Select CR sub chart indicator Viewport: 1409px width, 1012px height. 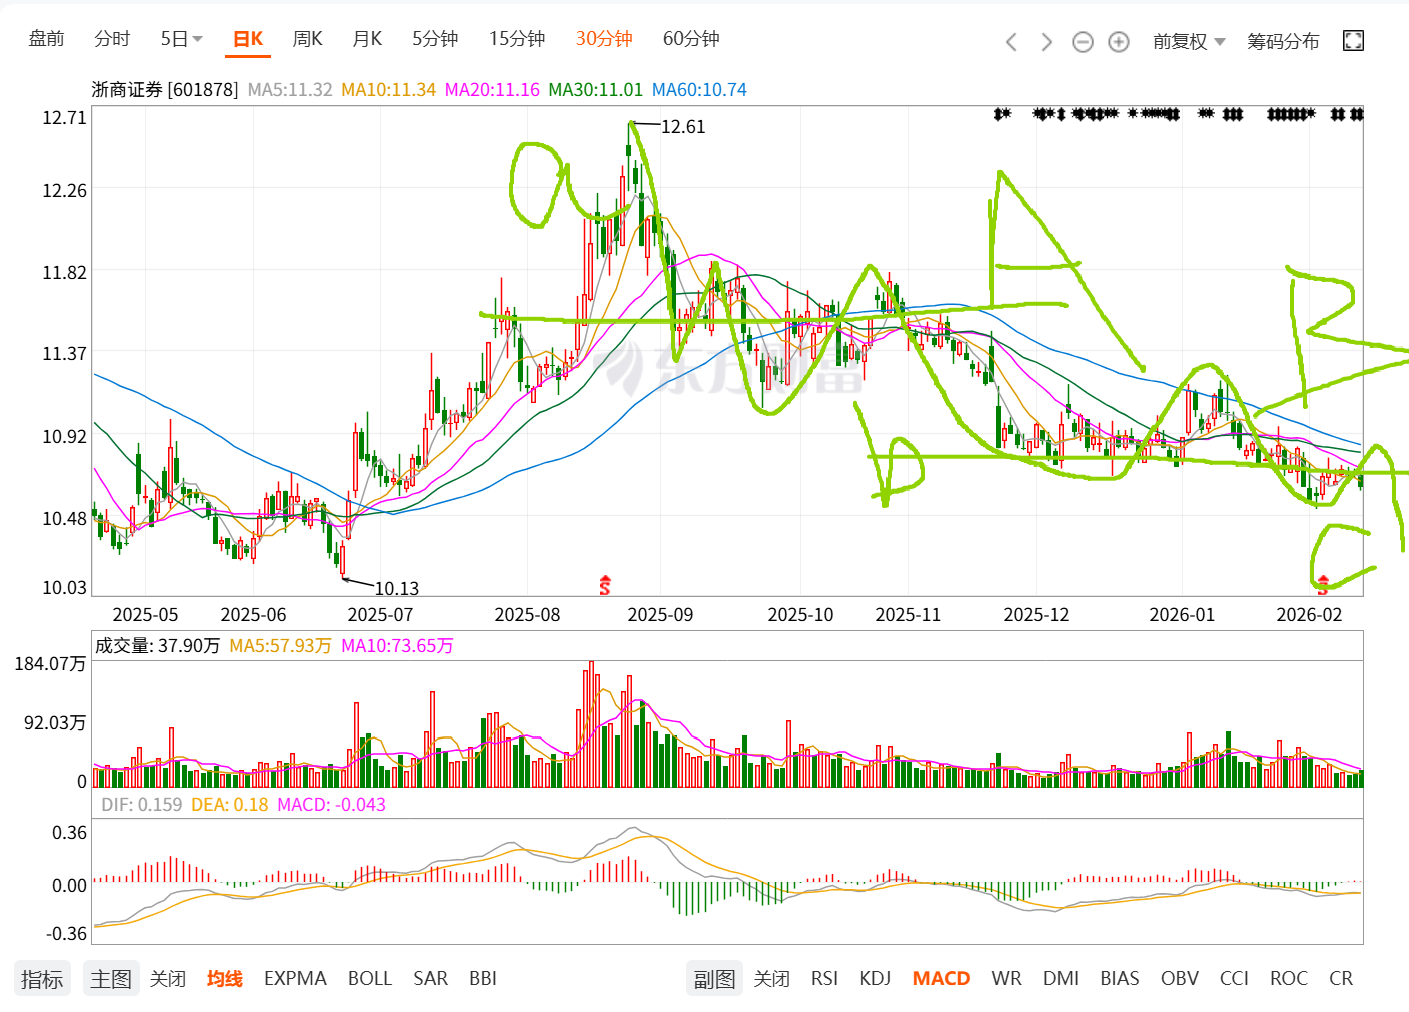(x=1341, y=979)
